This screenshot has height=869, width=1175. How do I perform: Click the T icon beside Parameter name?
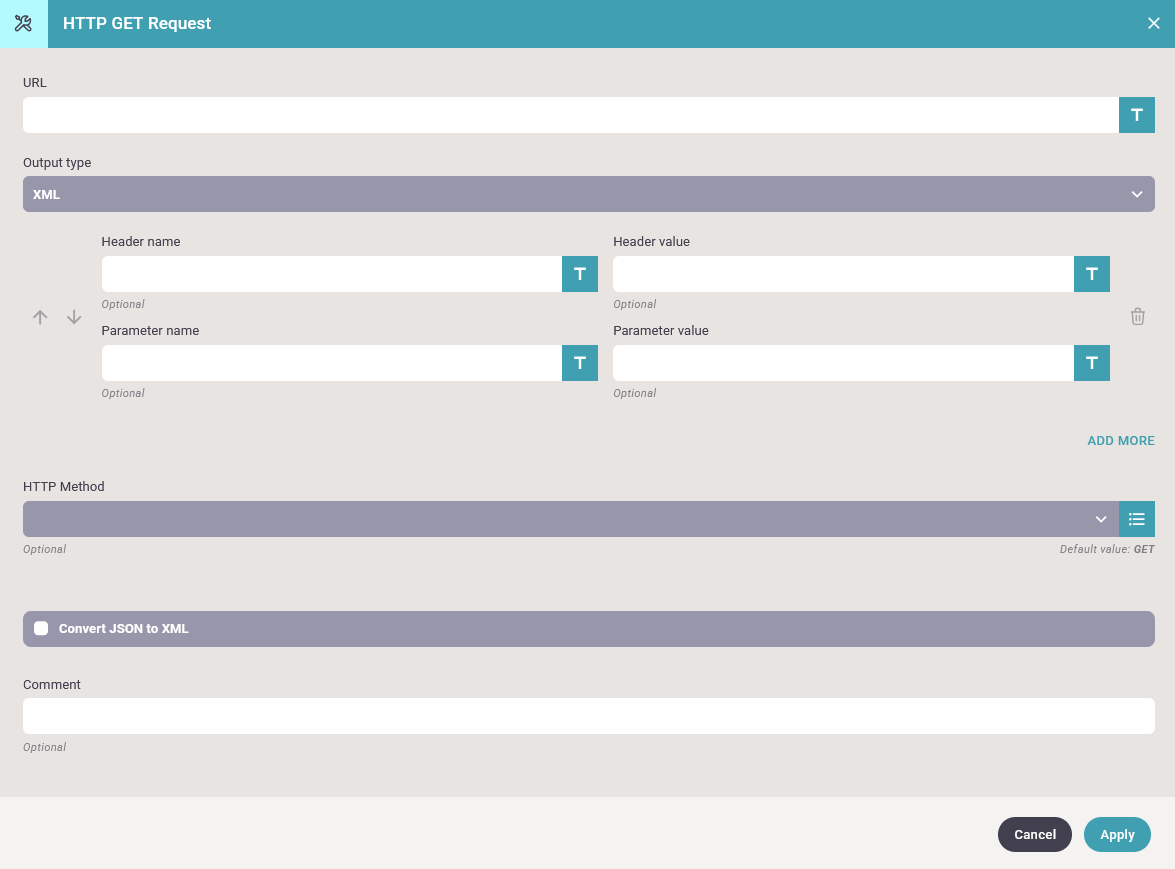[x=579, y=363]
